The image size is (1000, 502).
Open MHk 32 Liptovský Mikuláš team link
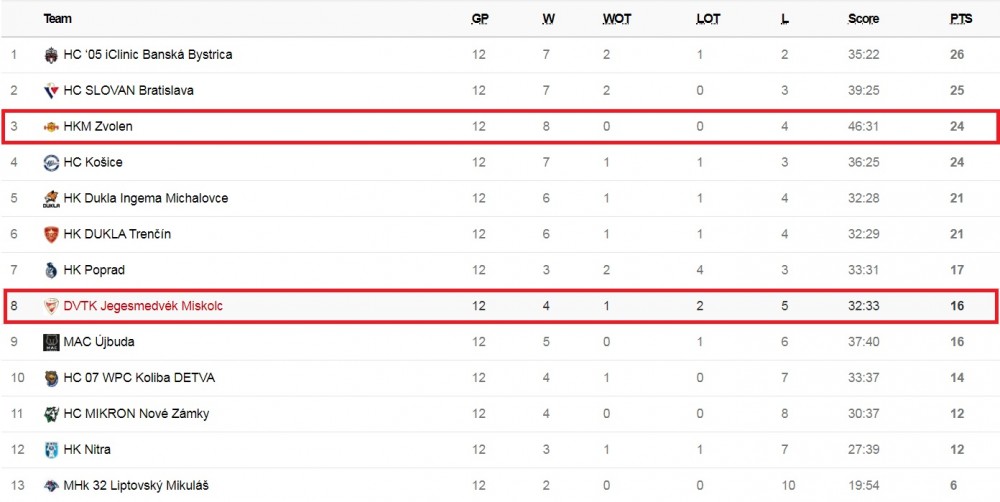tap(136, 485)
